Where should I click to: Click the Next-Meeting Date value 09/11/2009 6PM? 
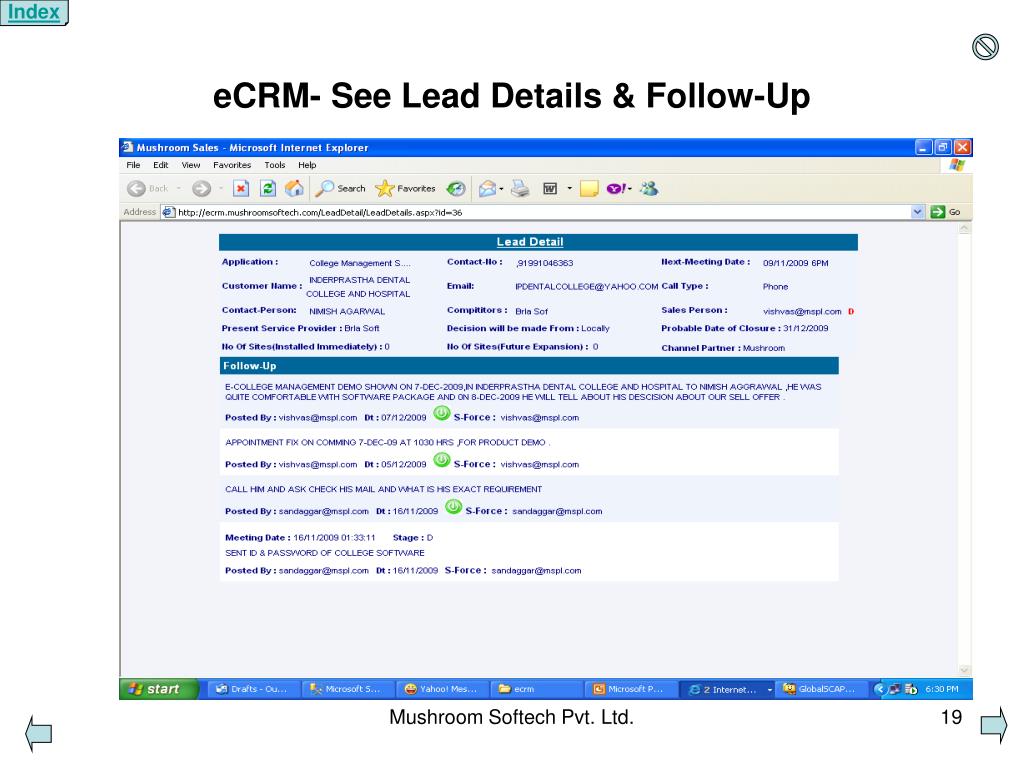click(795, 263)
